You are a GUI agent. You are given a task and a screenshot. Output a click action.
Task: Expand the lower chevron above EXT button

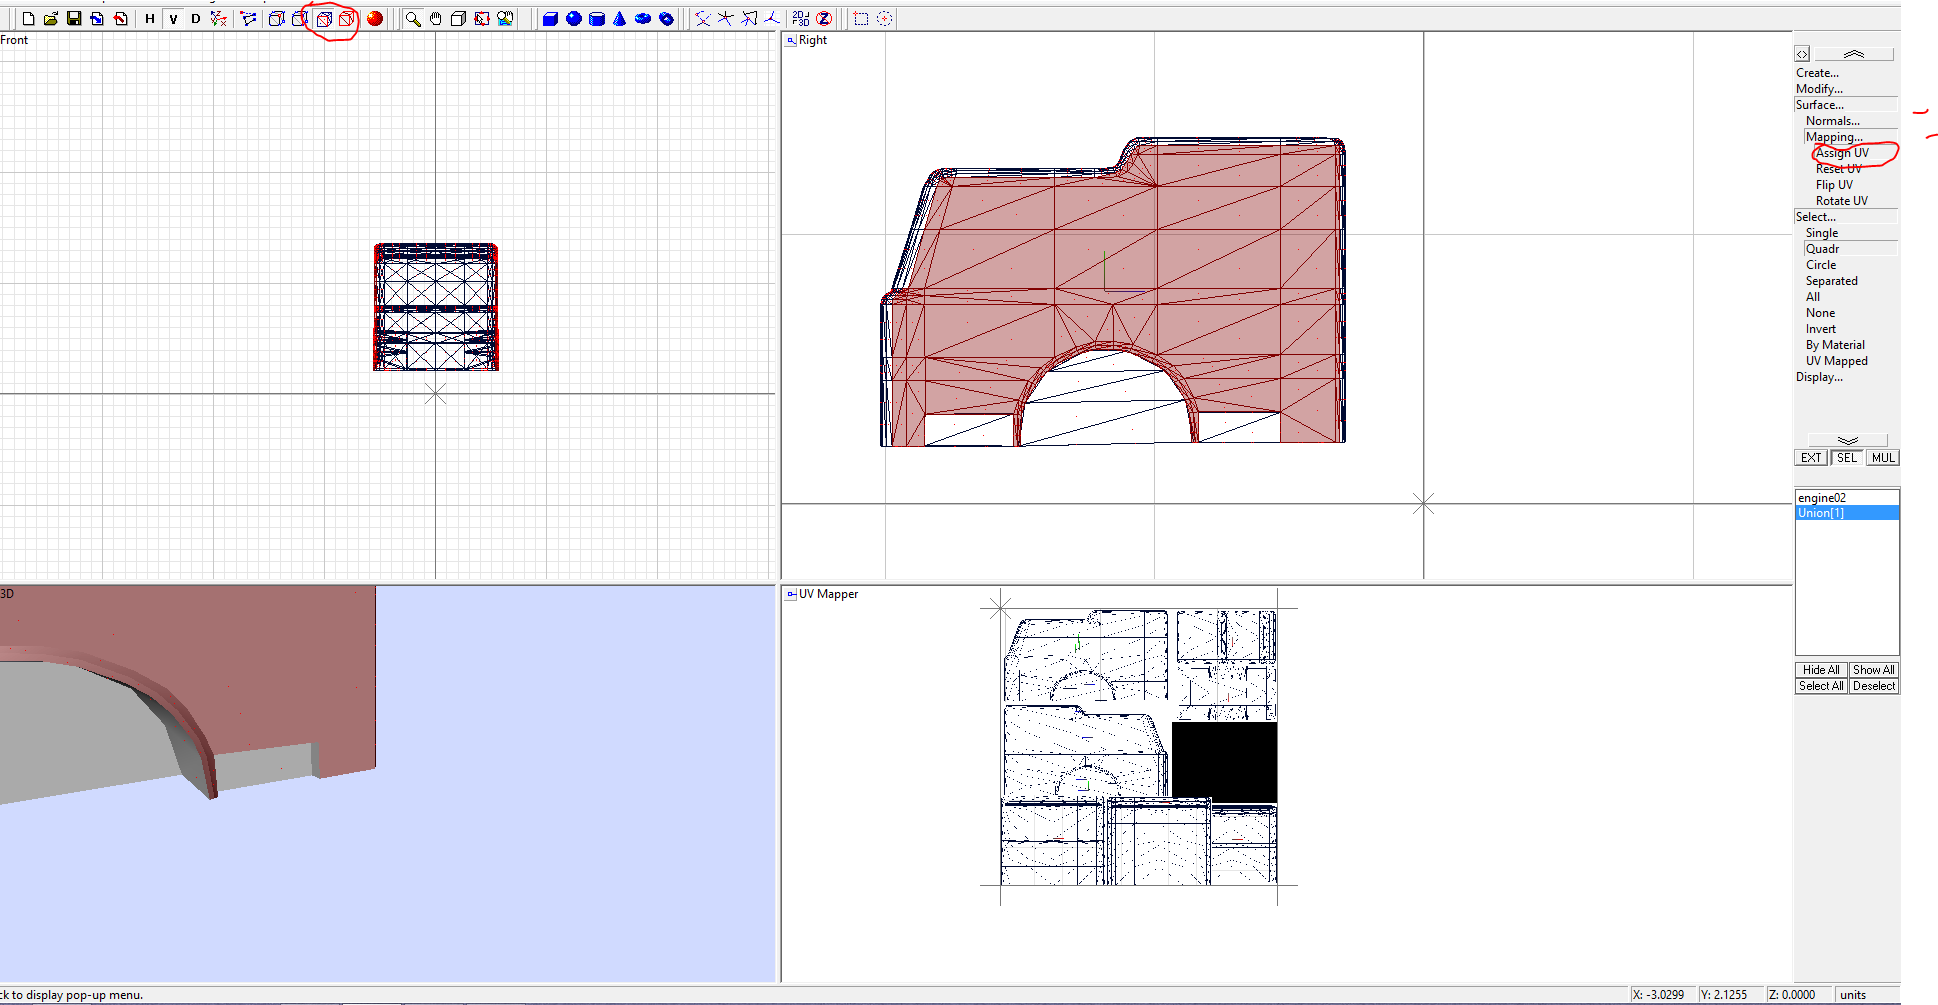pyautogui.click(x=1846, y=439)
